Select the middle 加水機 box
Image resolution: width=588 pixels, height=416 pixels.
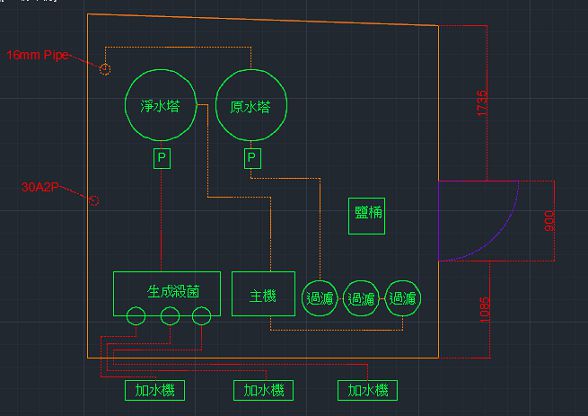[263, 390]
